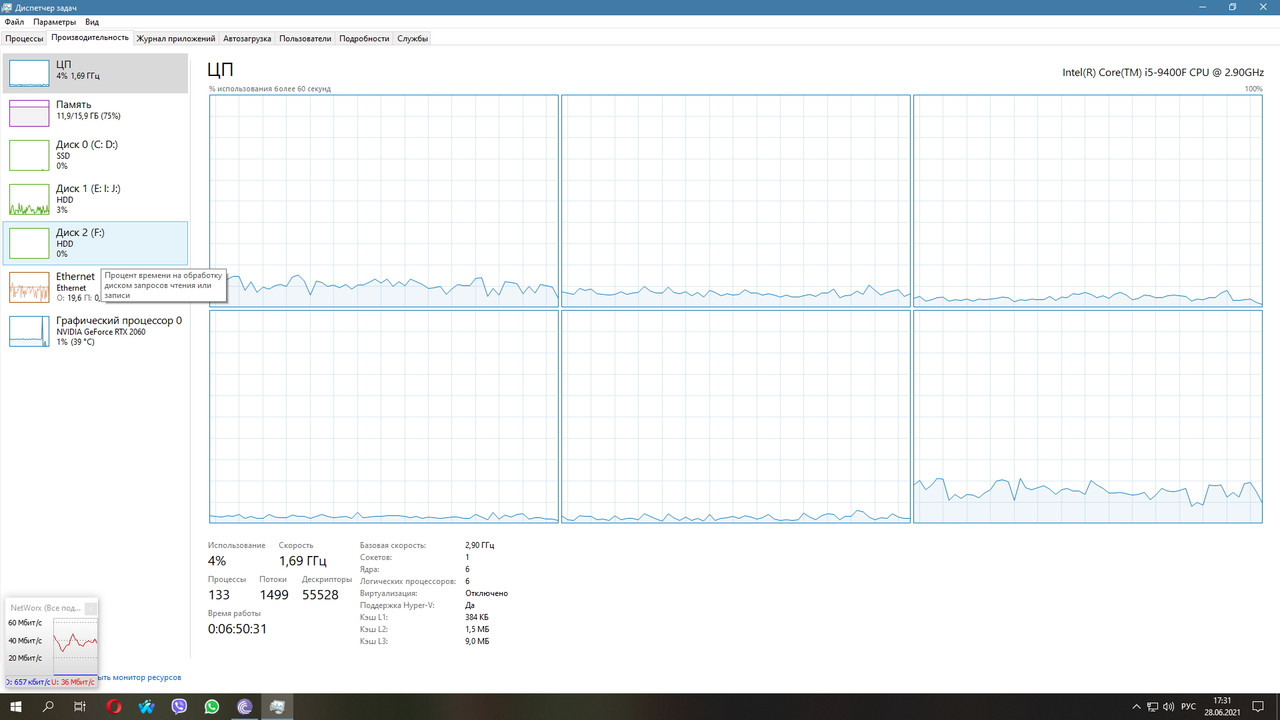1280x720 pixels.
Task: Click the Кэш L3 9,0 МБ value
Action: 477,641
